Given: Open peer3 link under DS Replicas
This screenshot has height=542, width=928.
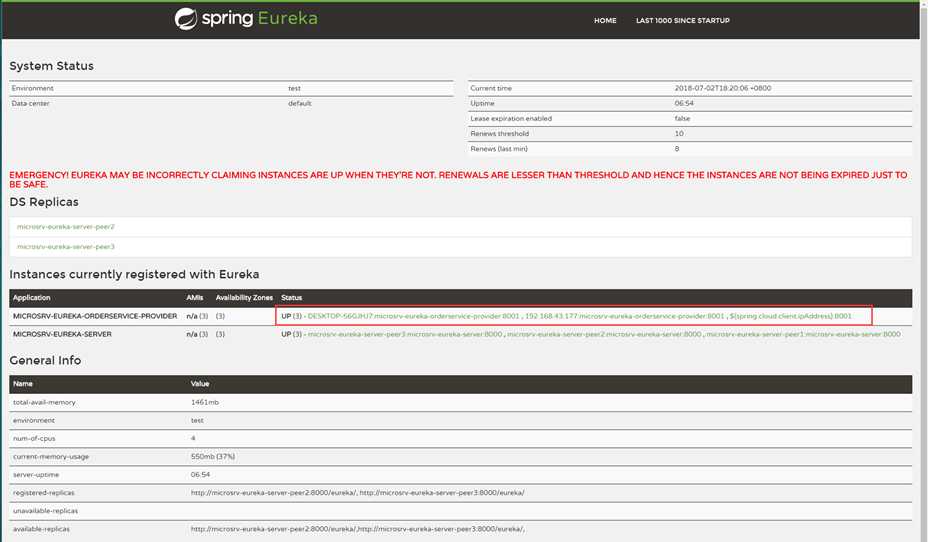Looking at the screenshot, I should pos(66,246).
